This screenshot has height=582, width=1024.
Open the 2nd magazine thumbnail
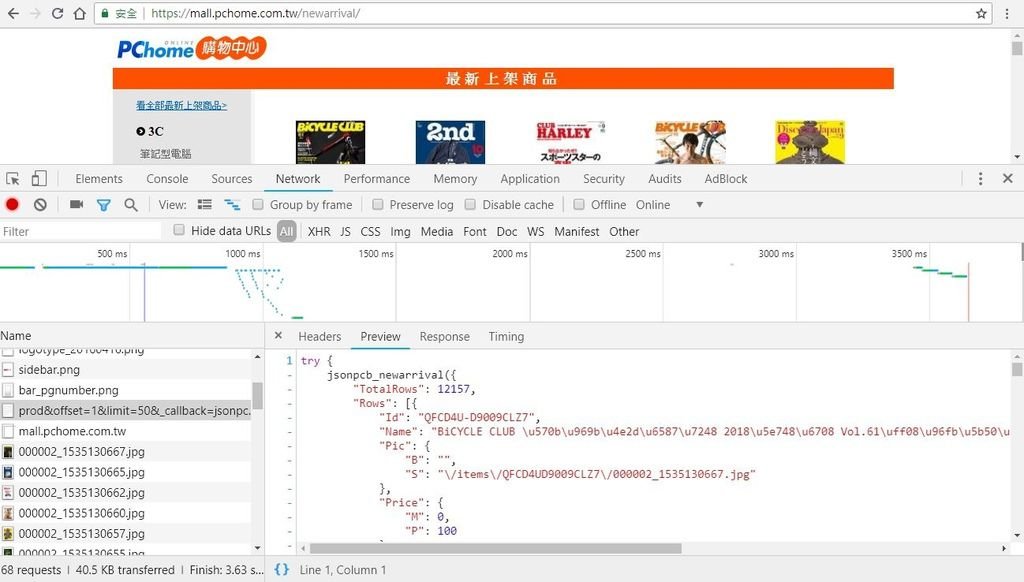[451, 142]
